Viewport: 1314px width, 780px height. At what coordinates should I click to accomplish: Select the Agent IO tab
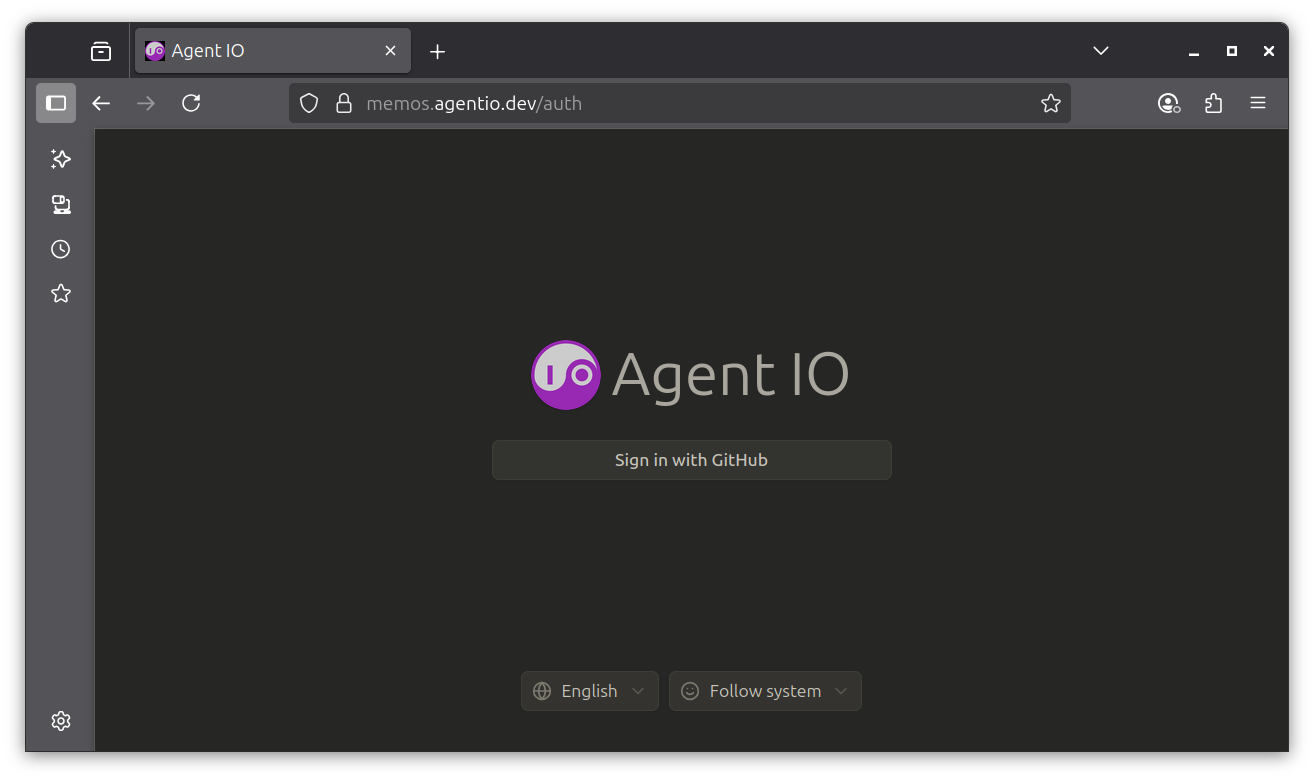272,51
